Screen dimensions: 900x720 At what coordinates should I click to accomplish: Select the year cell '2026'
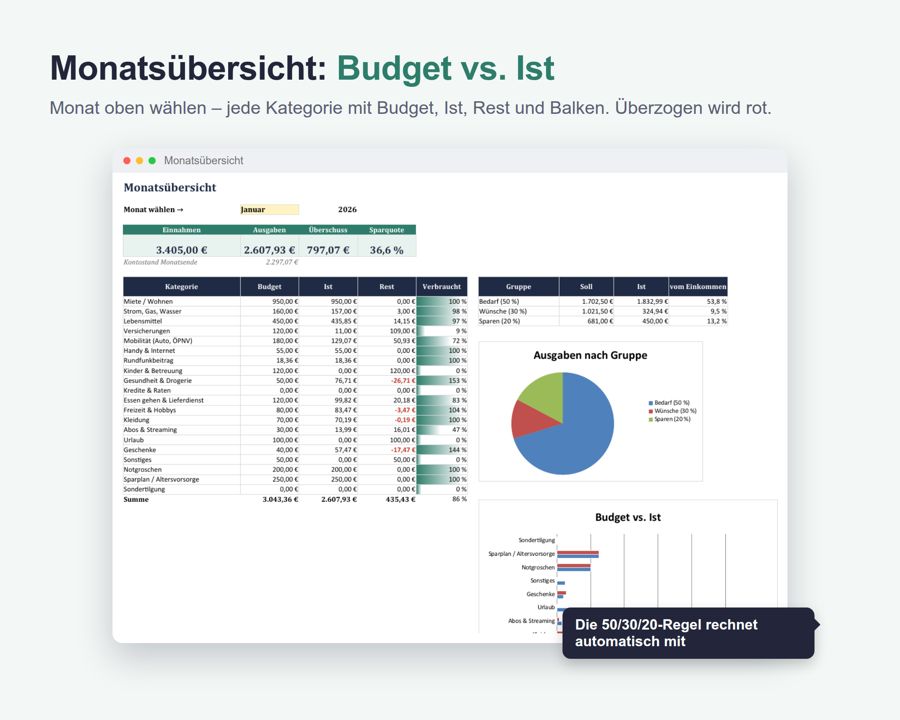pos(347,210)
